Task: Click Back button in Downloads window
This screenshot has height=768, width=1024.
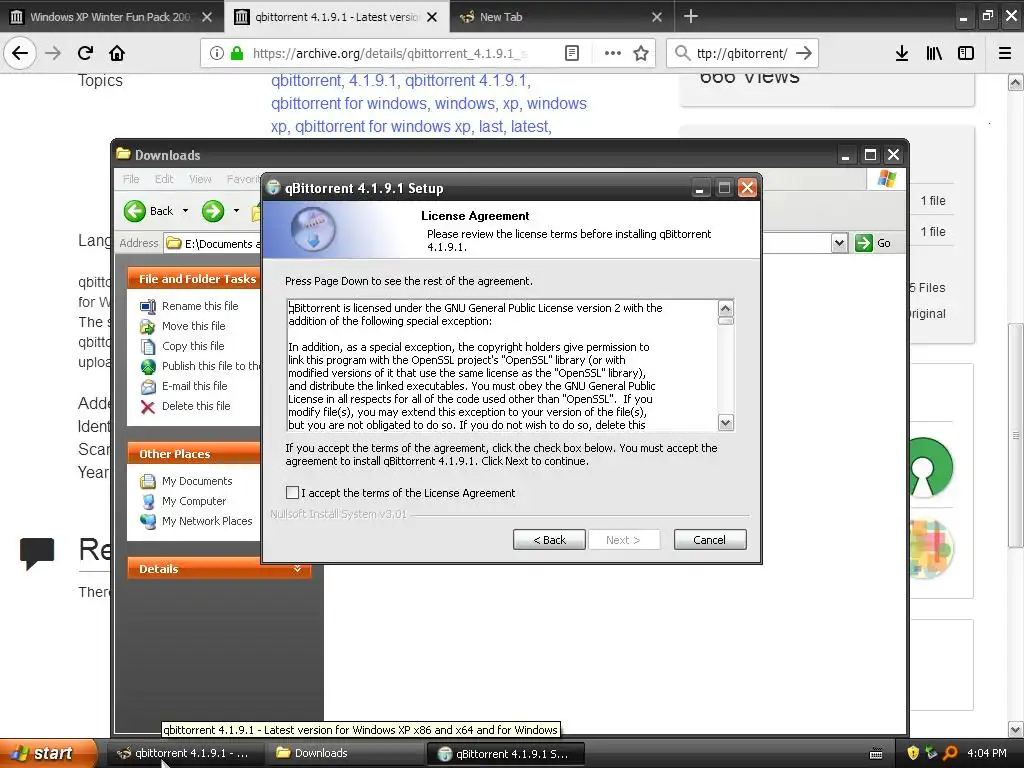Action: point(150,210)
